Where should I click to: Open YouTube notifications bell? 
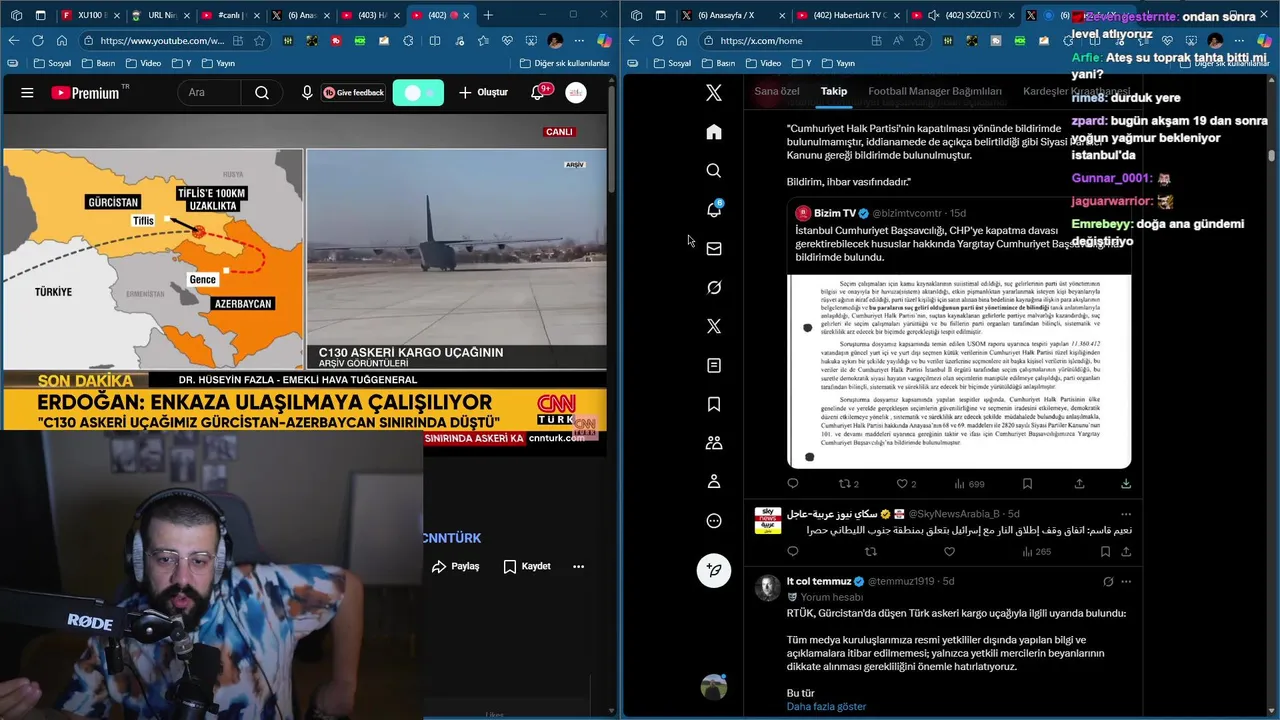(538, 93)
